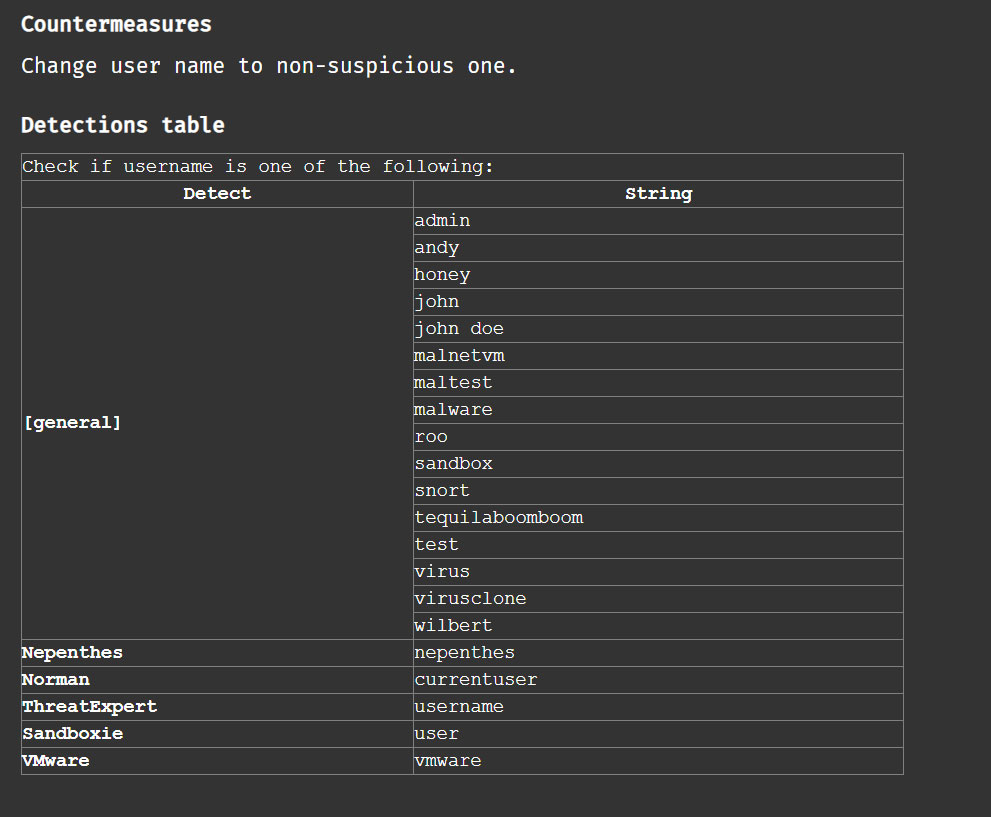Click the honey username cell

pyautogui.click(x=658, y=275)
